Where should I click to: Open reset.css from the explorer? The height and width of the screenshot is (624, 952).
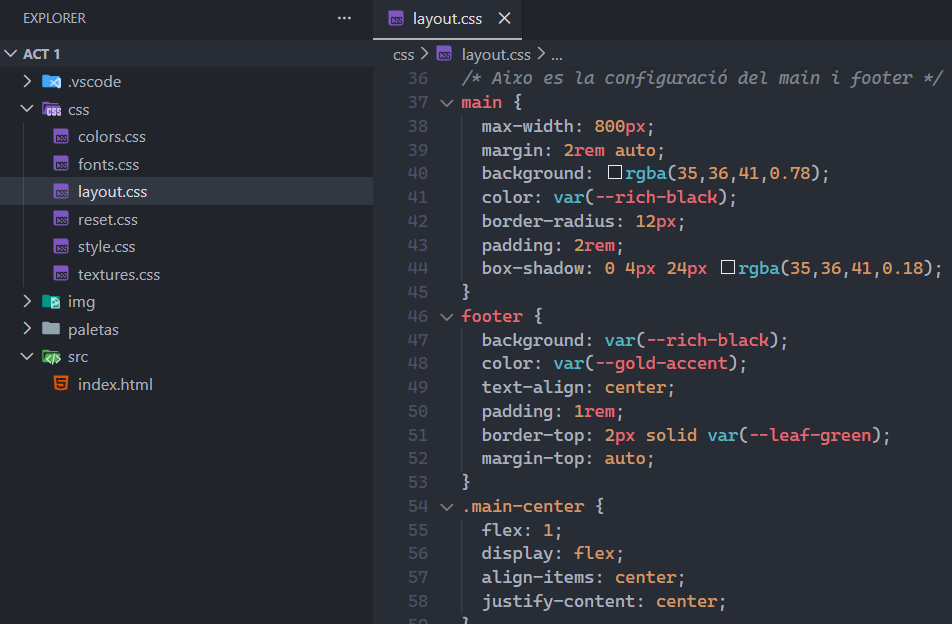pyautogui.click(x=107, y=219)
